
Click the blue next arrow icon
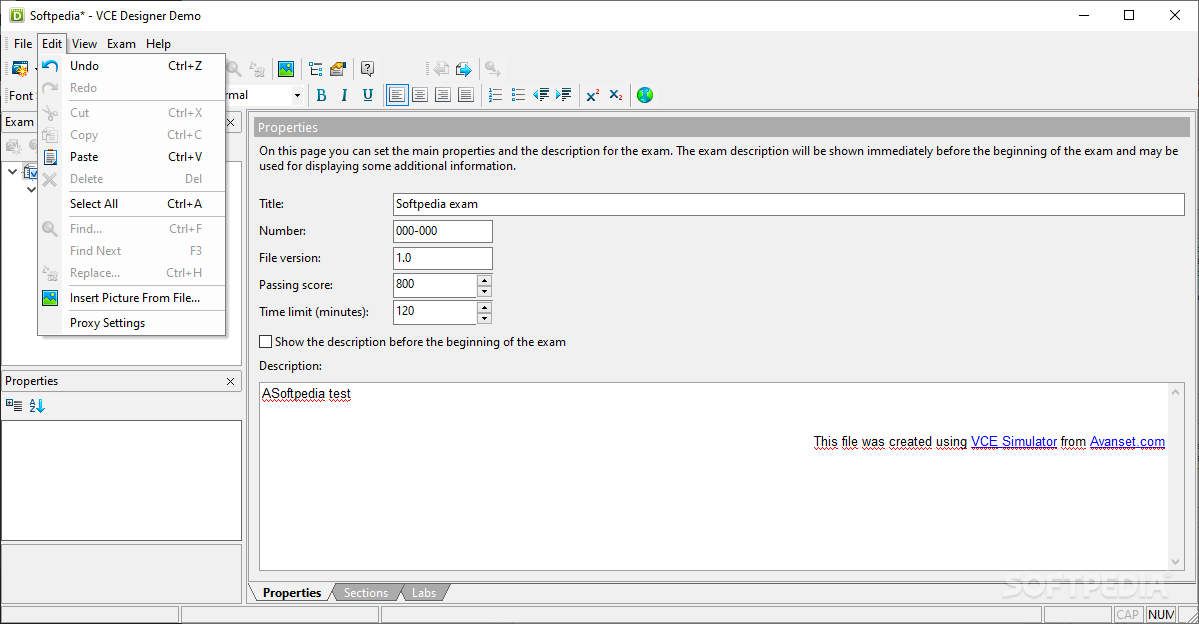point(464,69)
